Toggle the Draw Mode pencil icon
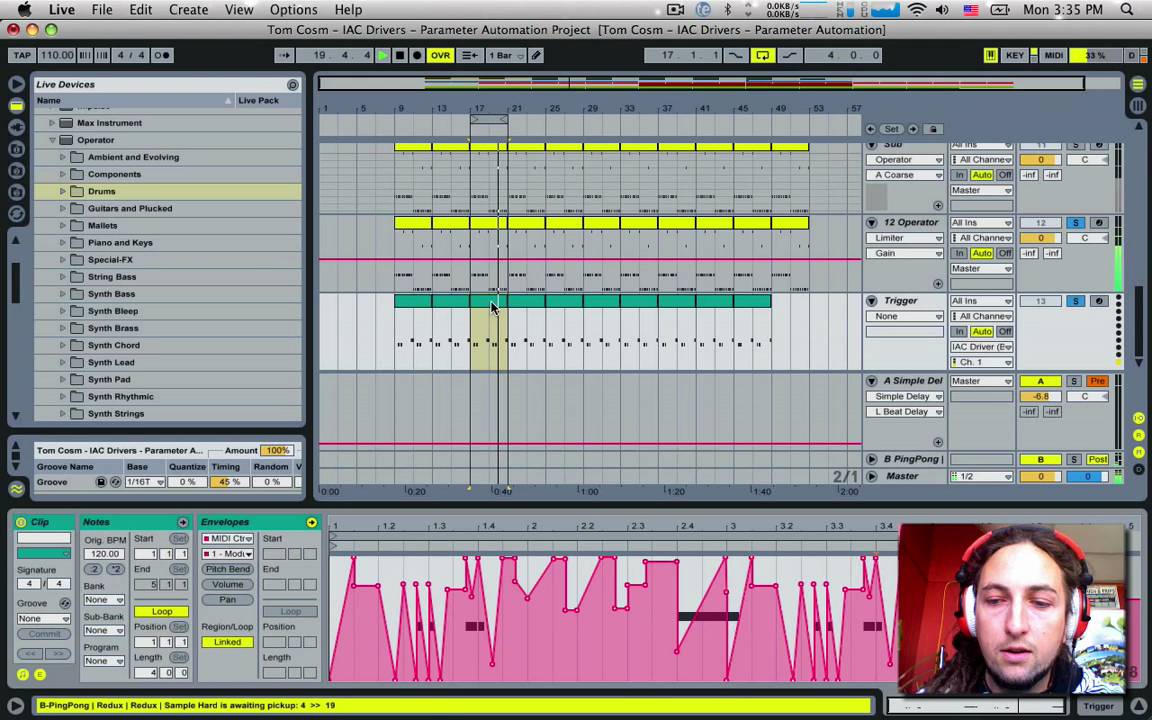 click(x=536, y=55)
